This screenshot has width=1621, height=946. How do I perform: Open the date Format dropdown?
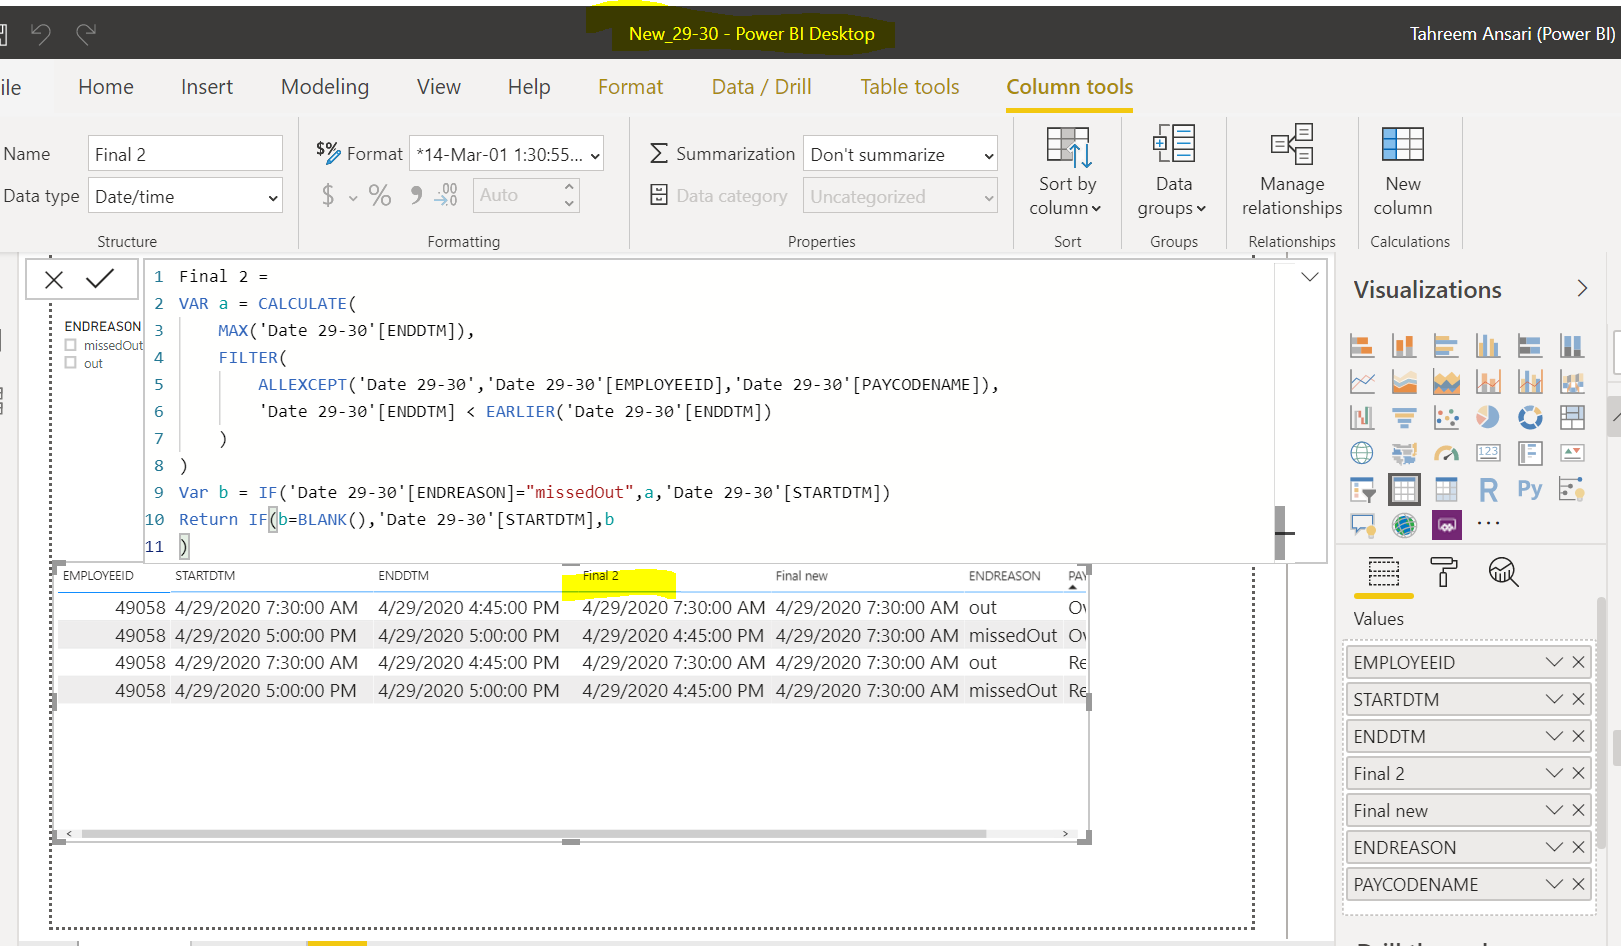click(507, 154)
